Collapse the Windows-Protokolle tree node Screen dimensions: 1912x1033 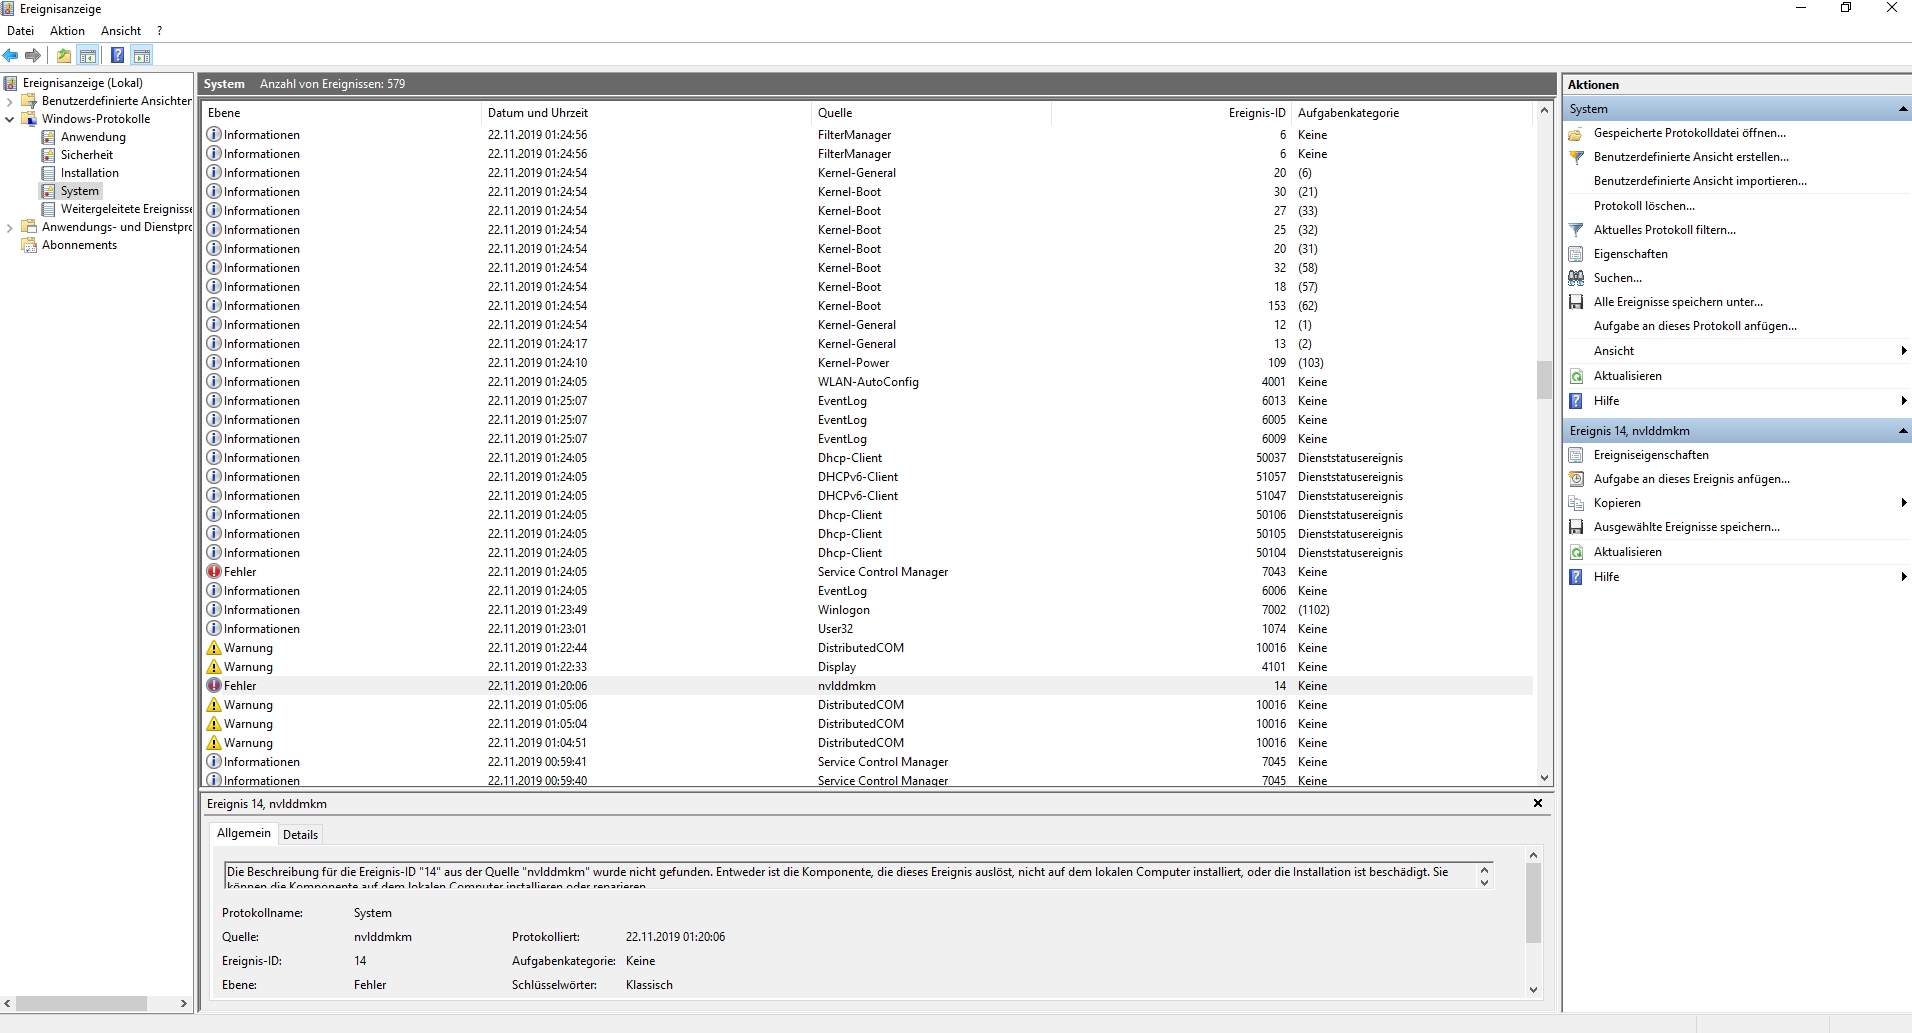point(10,119)
